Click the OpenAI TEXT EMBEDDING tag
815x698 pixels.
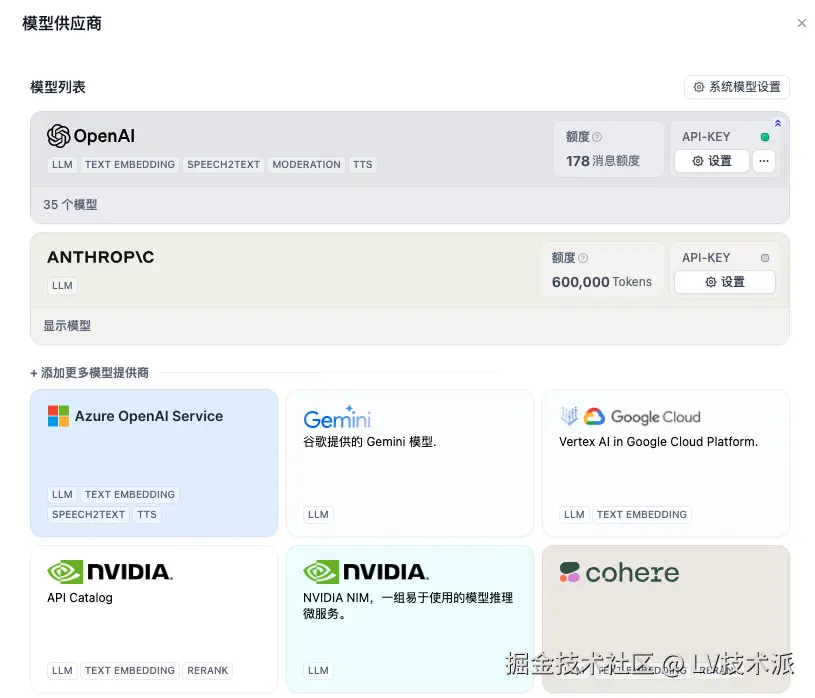[130, 165]
